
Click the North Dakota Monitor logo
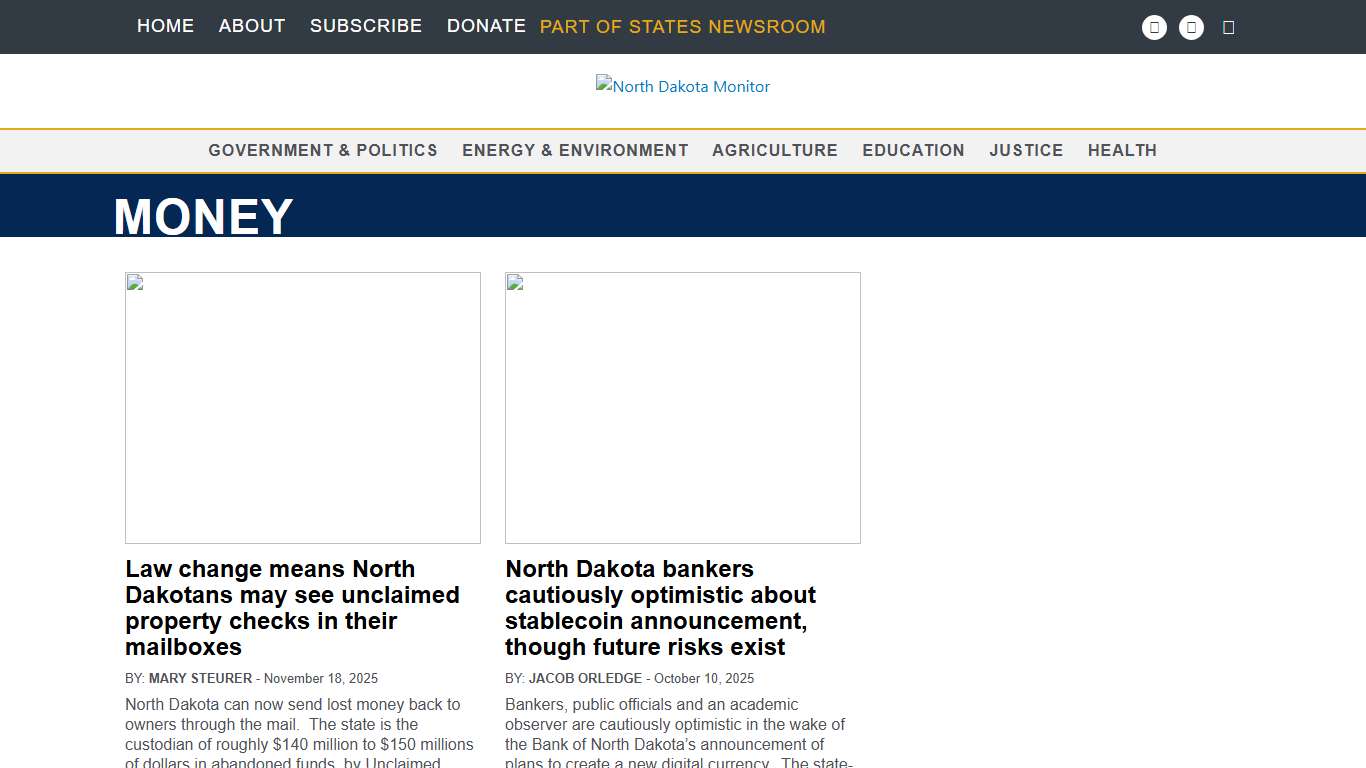pyautogui.click(x=683, y=86)
